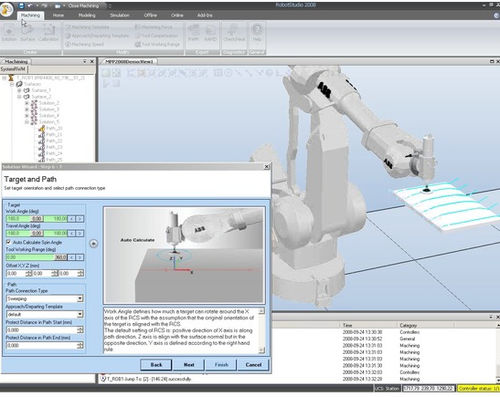Click the Finish button in wizard
Image resolution: width=500 pixels, height=397 pixels.
pos(221,365)
